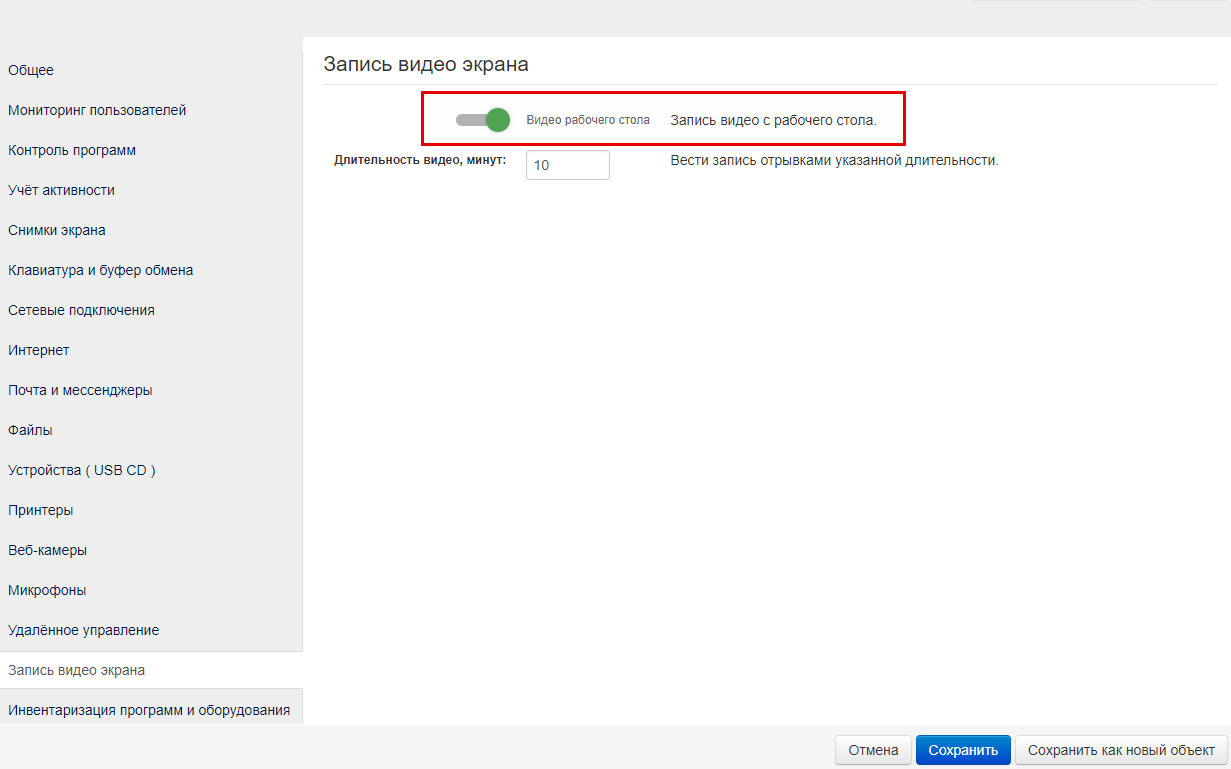1231x769 pixels.
Task: Select Файлы in the sidebar
Action: tap(30, 430)
